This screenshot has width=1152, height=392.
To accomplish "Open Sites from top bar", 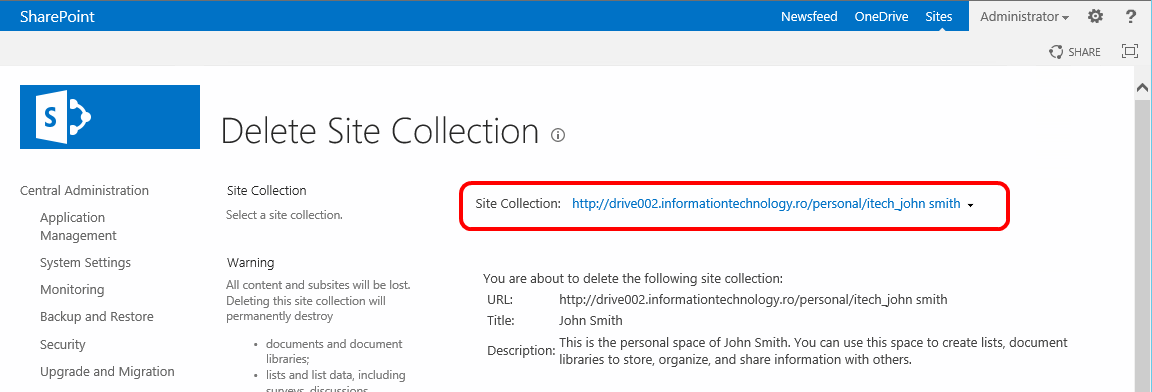I will 939,16.
